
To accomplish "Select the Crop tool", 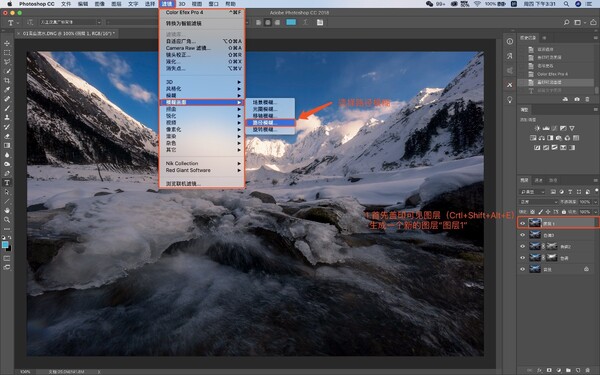I will coord(7,80).
